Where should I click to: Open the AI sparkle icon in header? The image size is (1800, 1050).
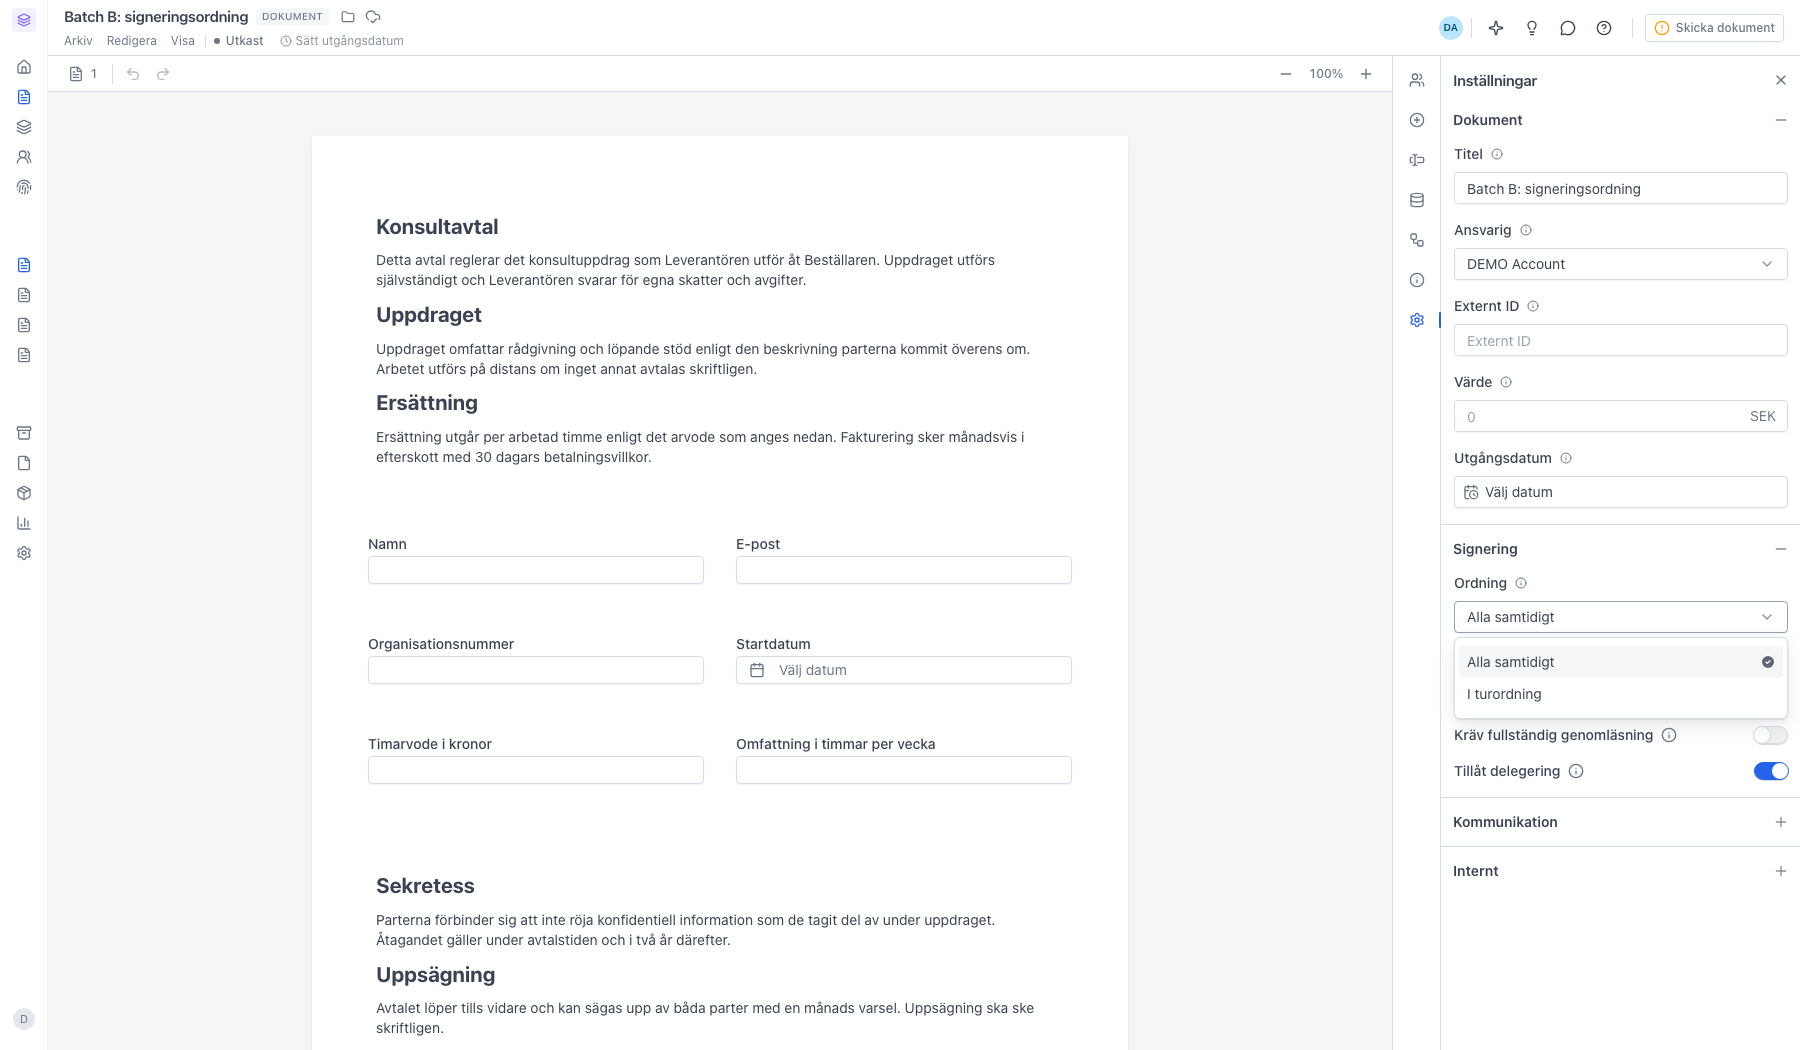tap(1496, 28)
